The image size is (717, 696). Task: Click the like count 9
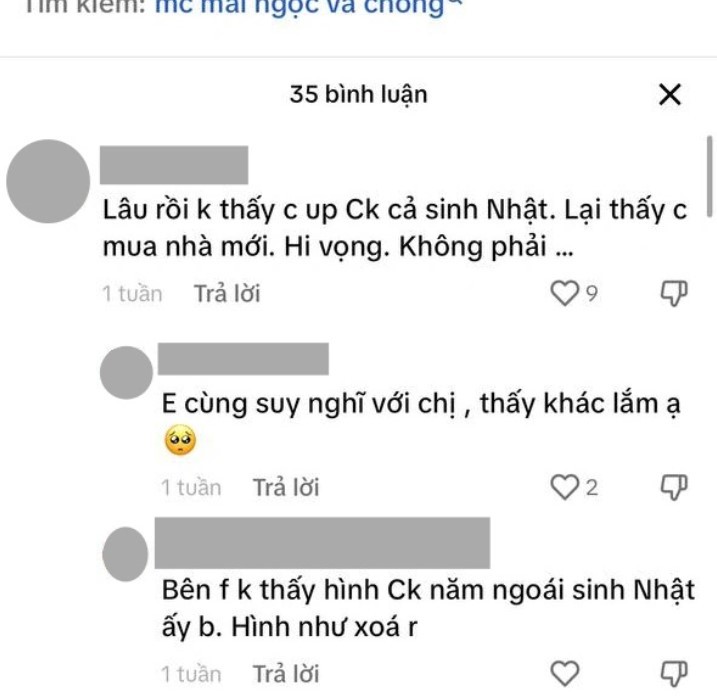[592, 294]
